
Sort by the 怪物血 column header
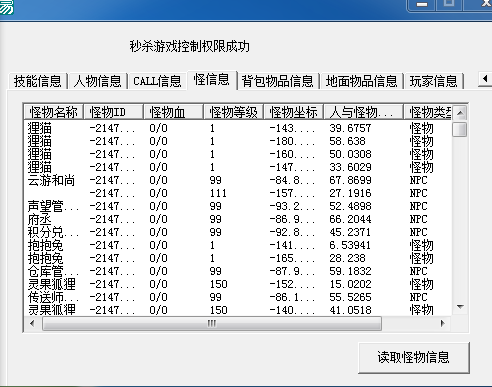173,112
